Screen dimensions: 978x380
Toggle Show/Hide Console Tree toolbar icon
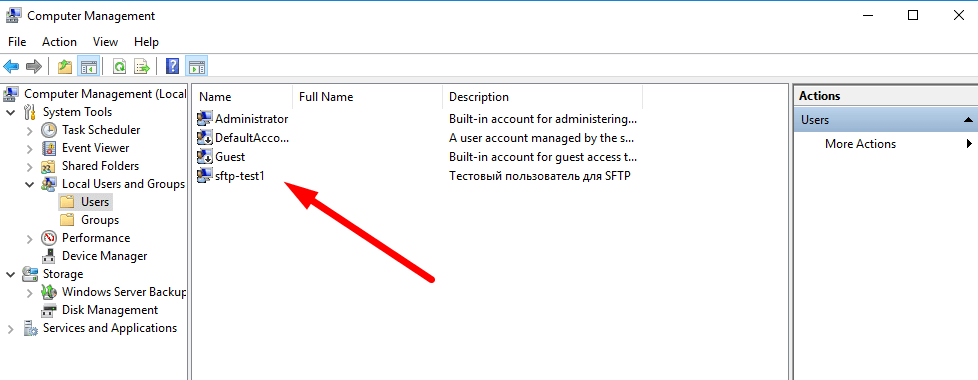[88, 66]
